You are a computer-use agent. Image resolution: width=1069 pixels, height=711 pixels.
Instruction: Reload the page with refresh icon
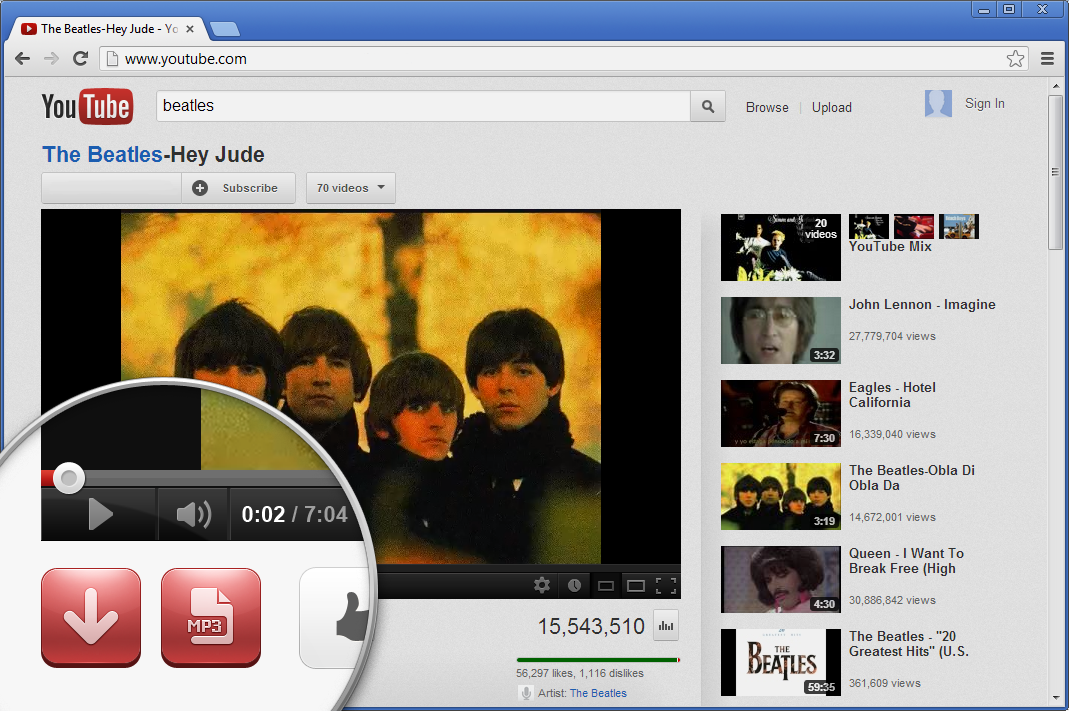80,59
